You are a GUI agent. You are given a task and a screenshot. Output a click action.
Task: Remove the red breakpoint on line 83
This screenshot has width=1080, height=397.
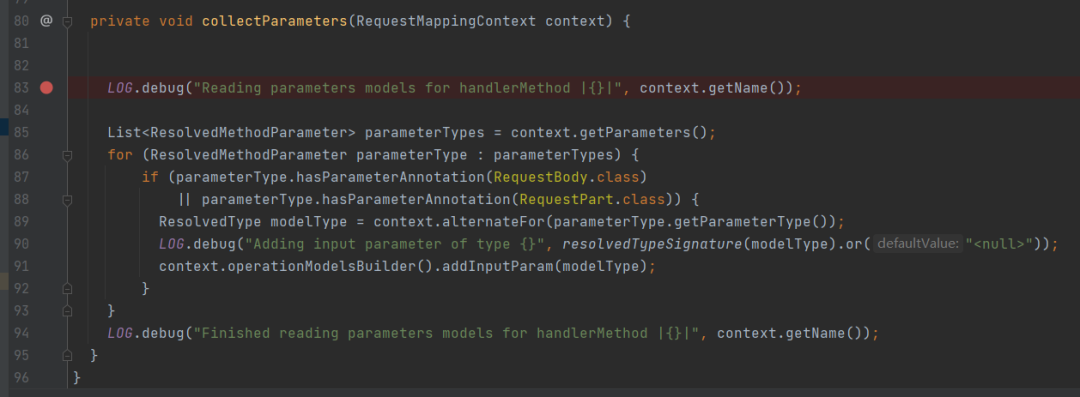coord(46,88)
